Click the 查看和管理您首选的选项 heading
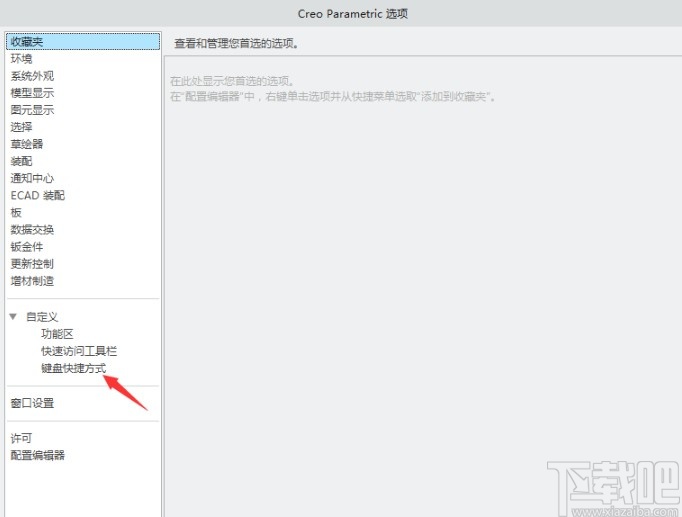The image size is (682, 517). coord(236,43)
